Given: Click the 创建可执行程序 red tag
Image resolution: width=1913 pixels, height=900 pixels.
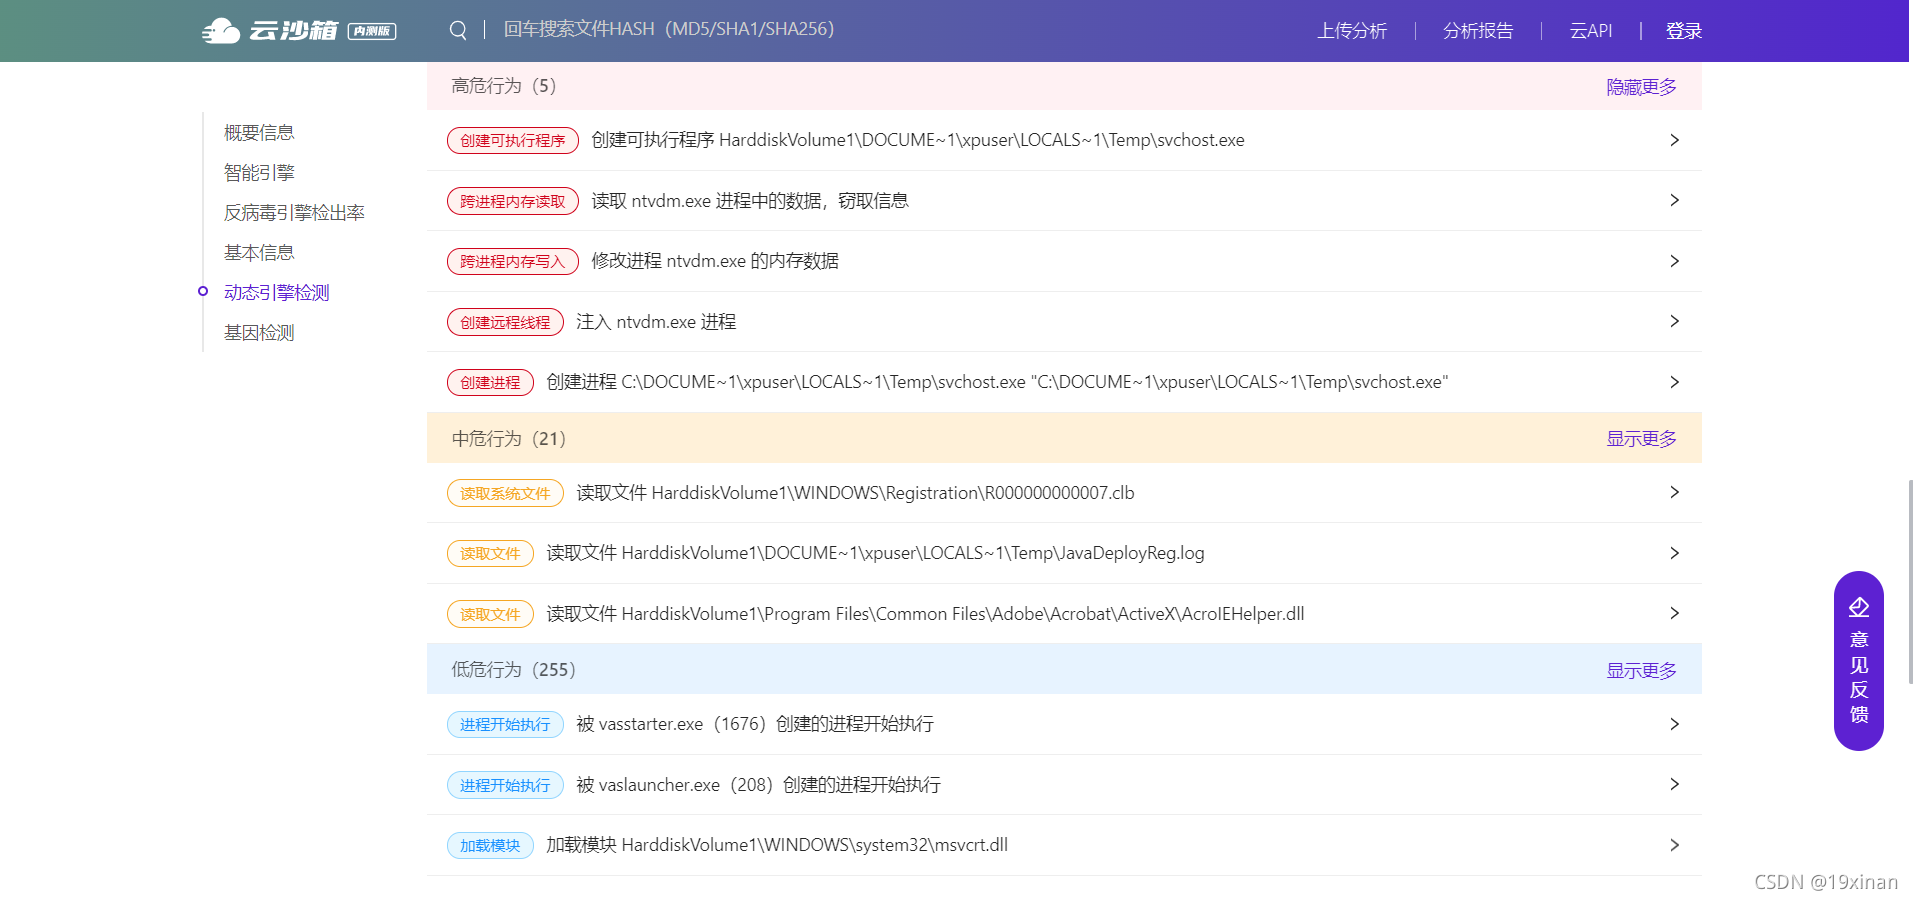Looking at the screenshot, I should (513, 141).
